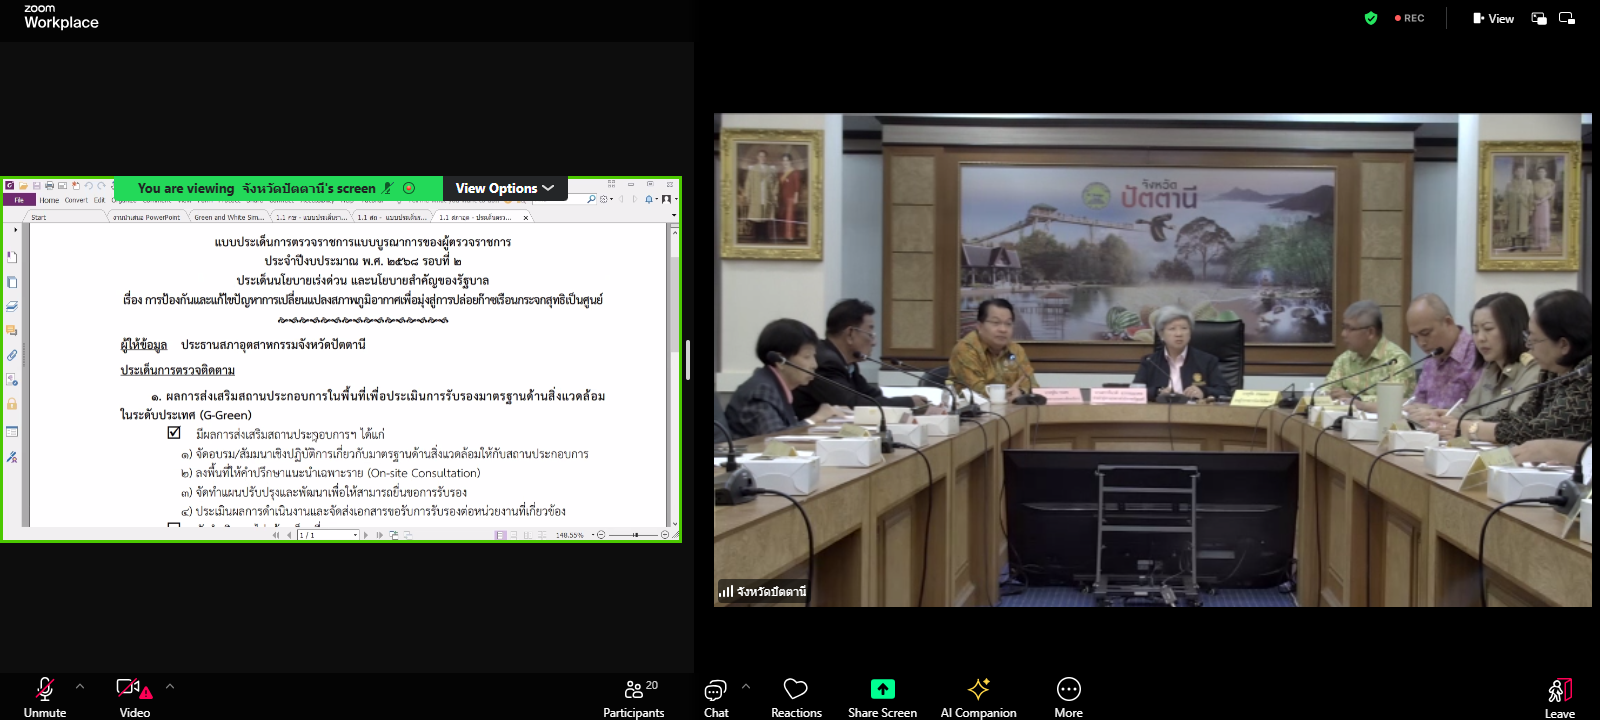The width and height of the screenshot is (1600, 720).
Task: Click the 'You are viewing' screen share banner
Action: click(257, 188)
